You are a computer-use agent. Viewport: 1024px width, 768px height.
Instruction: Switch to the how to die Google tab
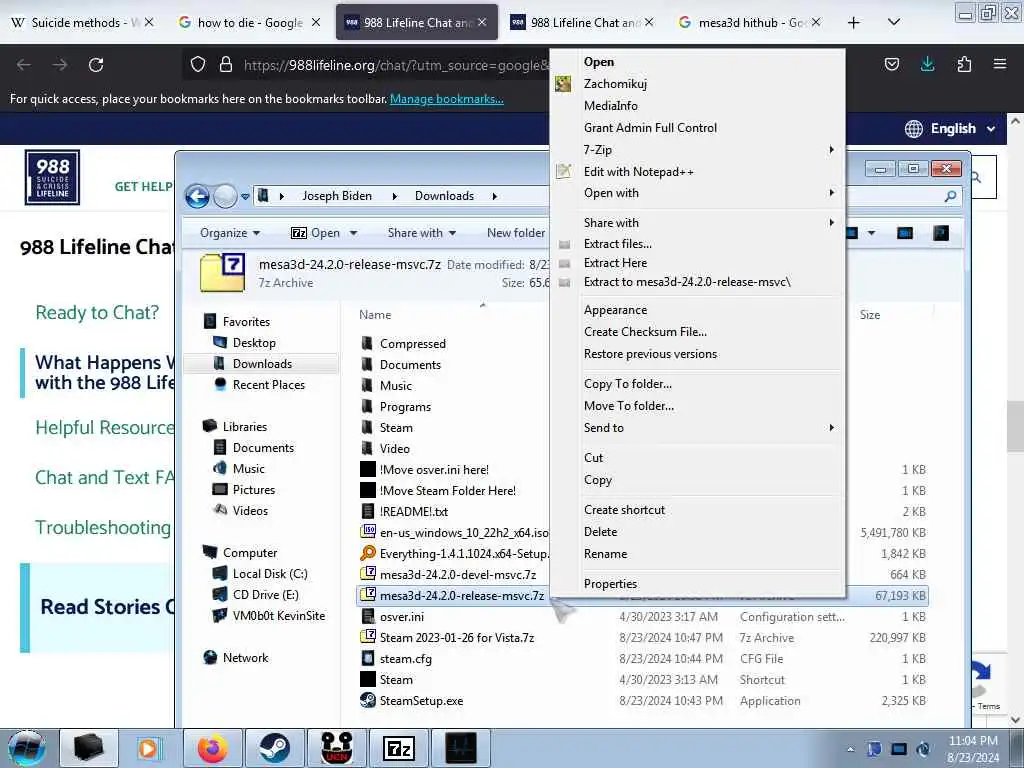click(249, 23)
